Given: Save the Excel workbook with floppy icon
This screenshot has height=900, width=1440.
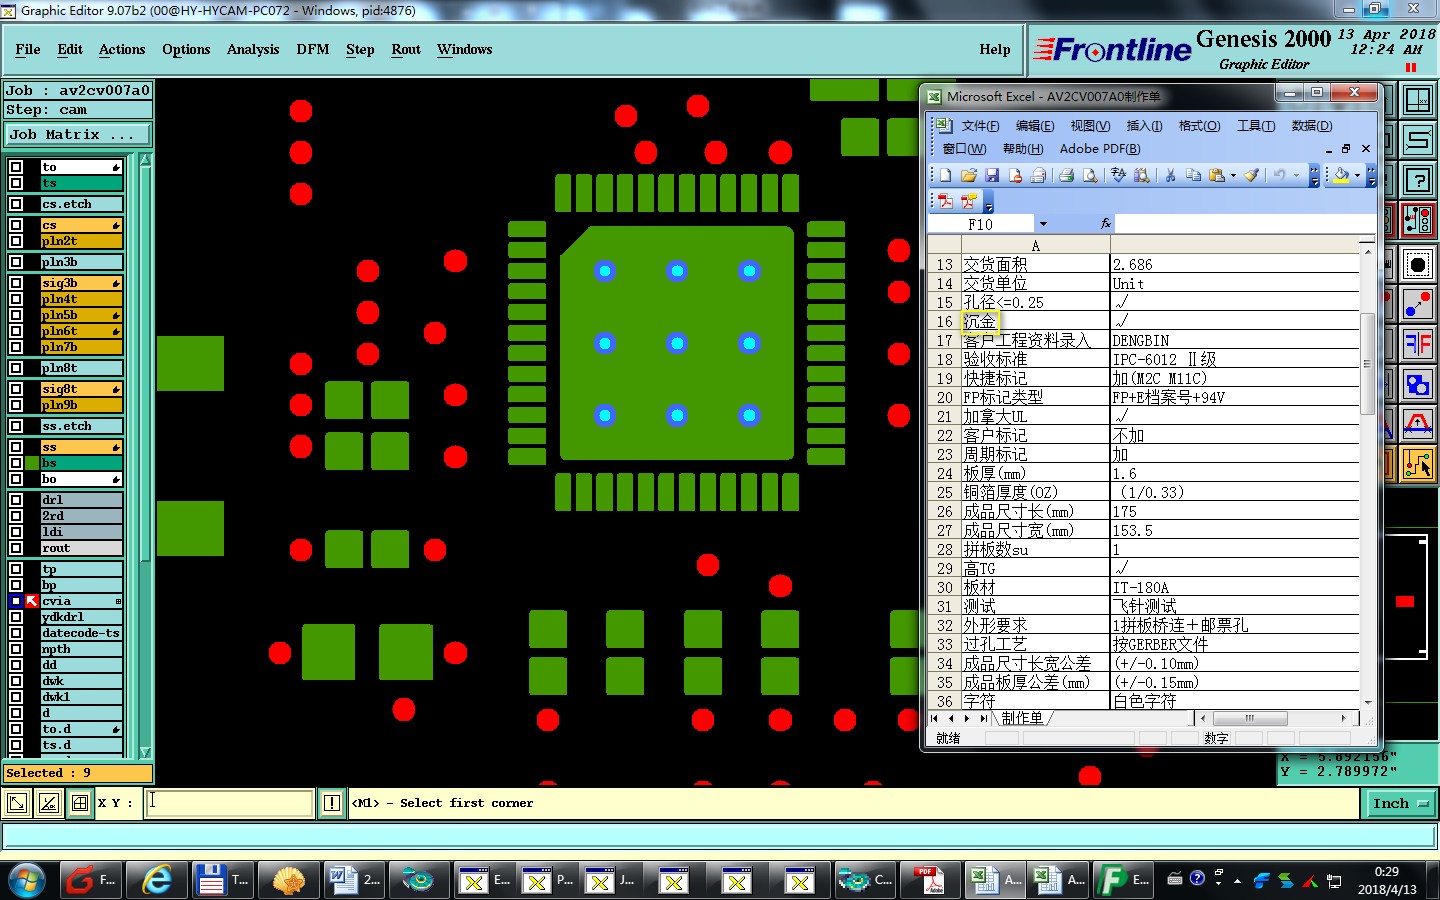Looking at the screenshot, I should (992, 175).
